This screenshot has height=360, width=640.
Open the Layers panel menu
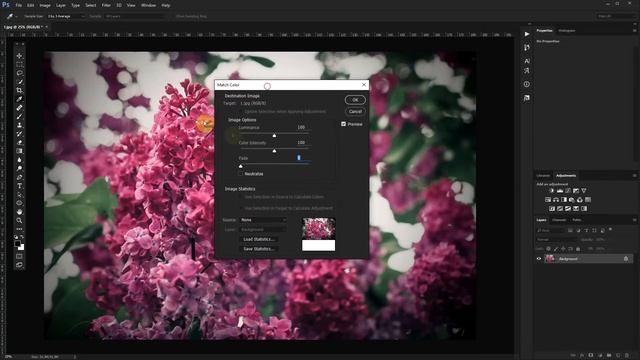634,220
